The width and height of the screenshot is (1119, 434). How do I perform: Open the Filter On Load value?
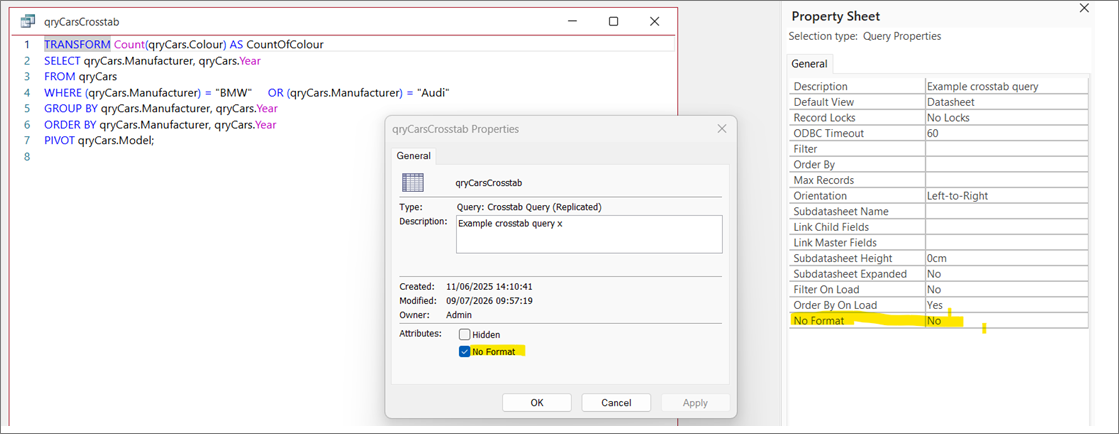point(1006,290)
